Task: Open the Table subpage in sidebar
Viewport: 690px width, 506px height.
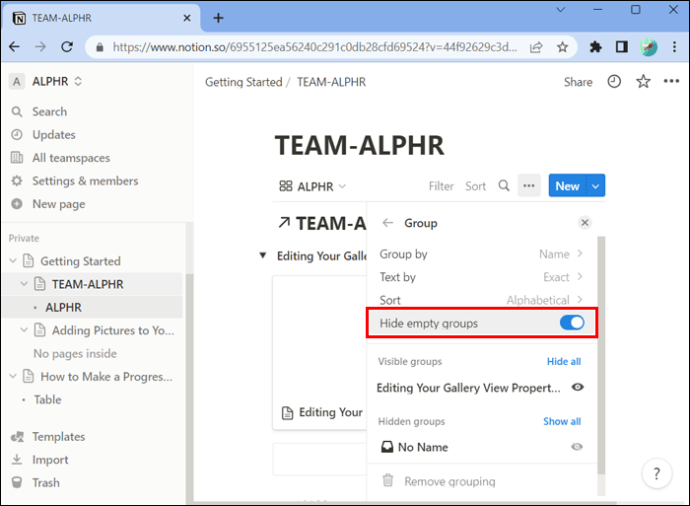Action: 48,400
